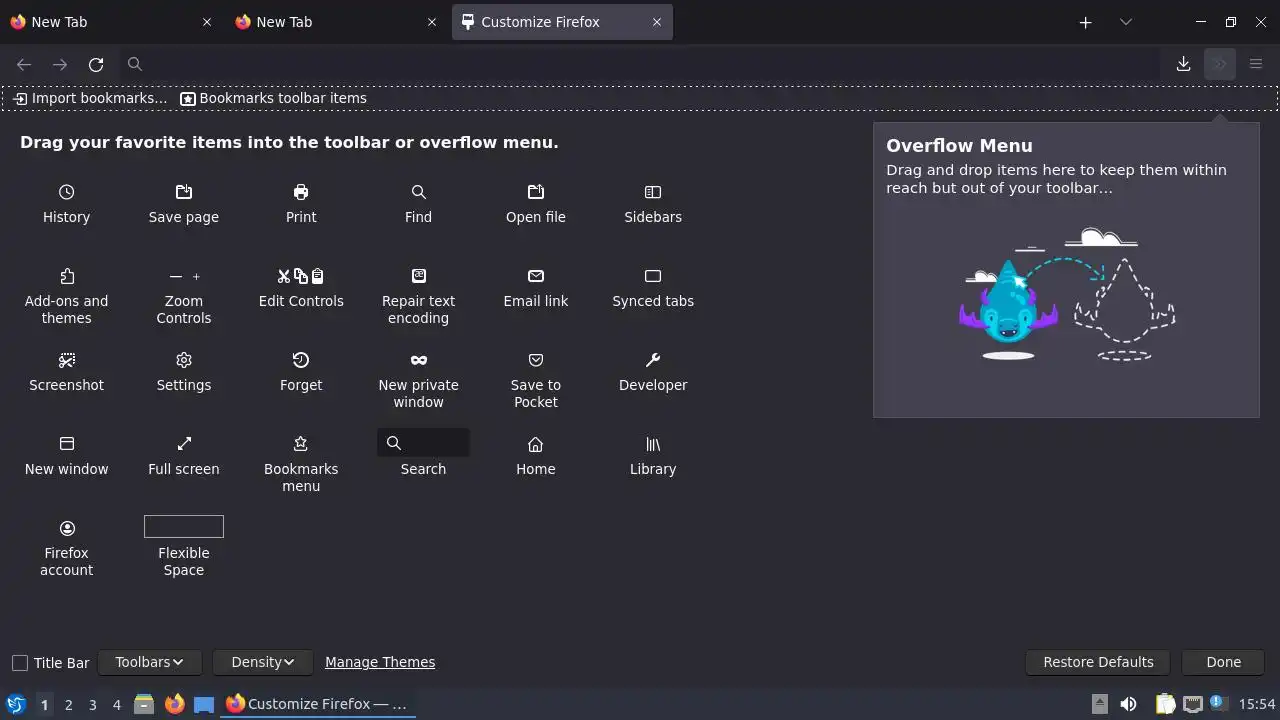Select the Forget icon

coord(301,360)
